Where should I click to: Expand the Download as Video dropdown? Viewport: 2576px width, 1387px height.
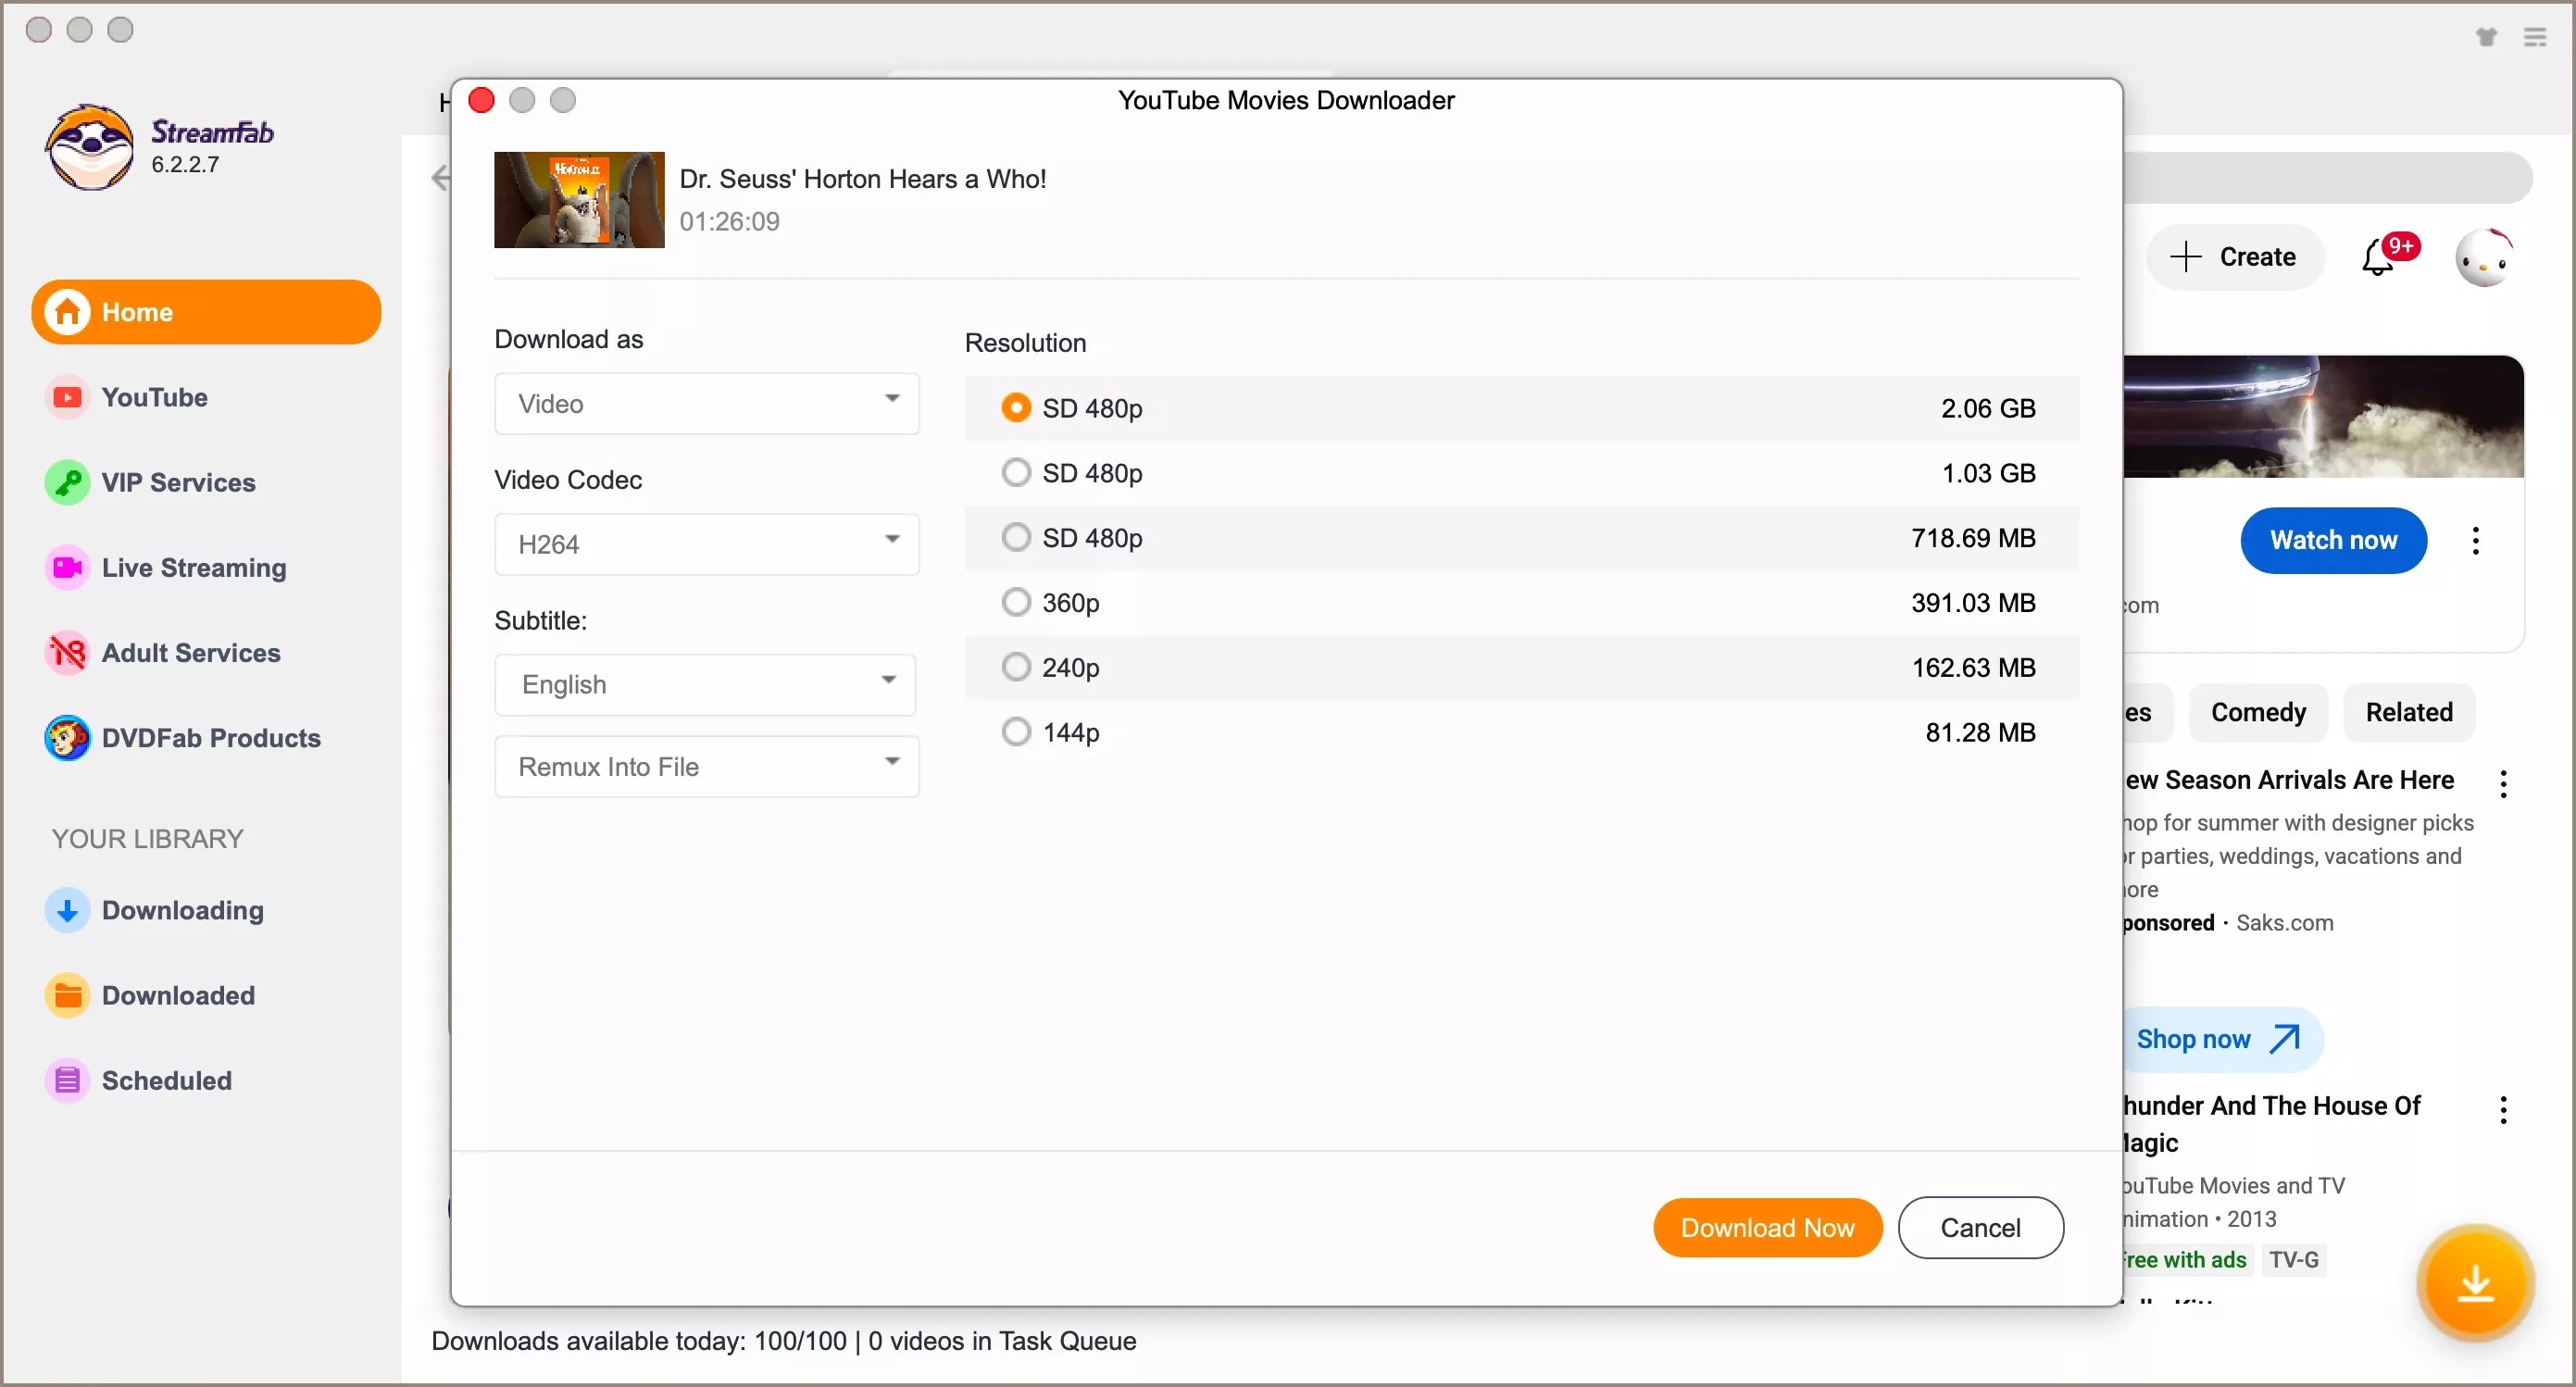coord(707,404)
